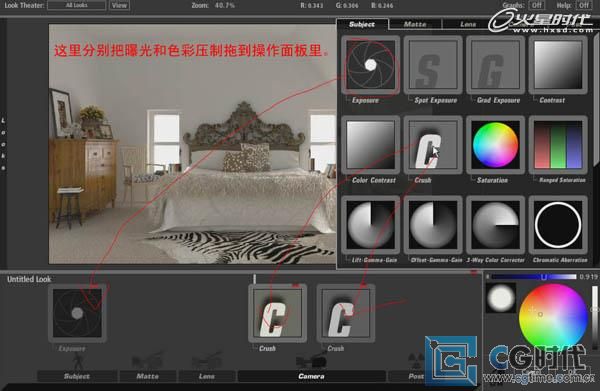This screenshot has width=600, height=391.
Task: Pick the Color Contrast tool
Action: pos(370,145)
